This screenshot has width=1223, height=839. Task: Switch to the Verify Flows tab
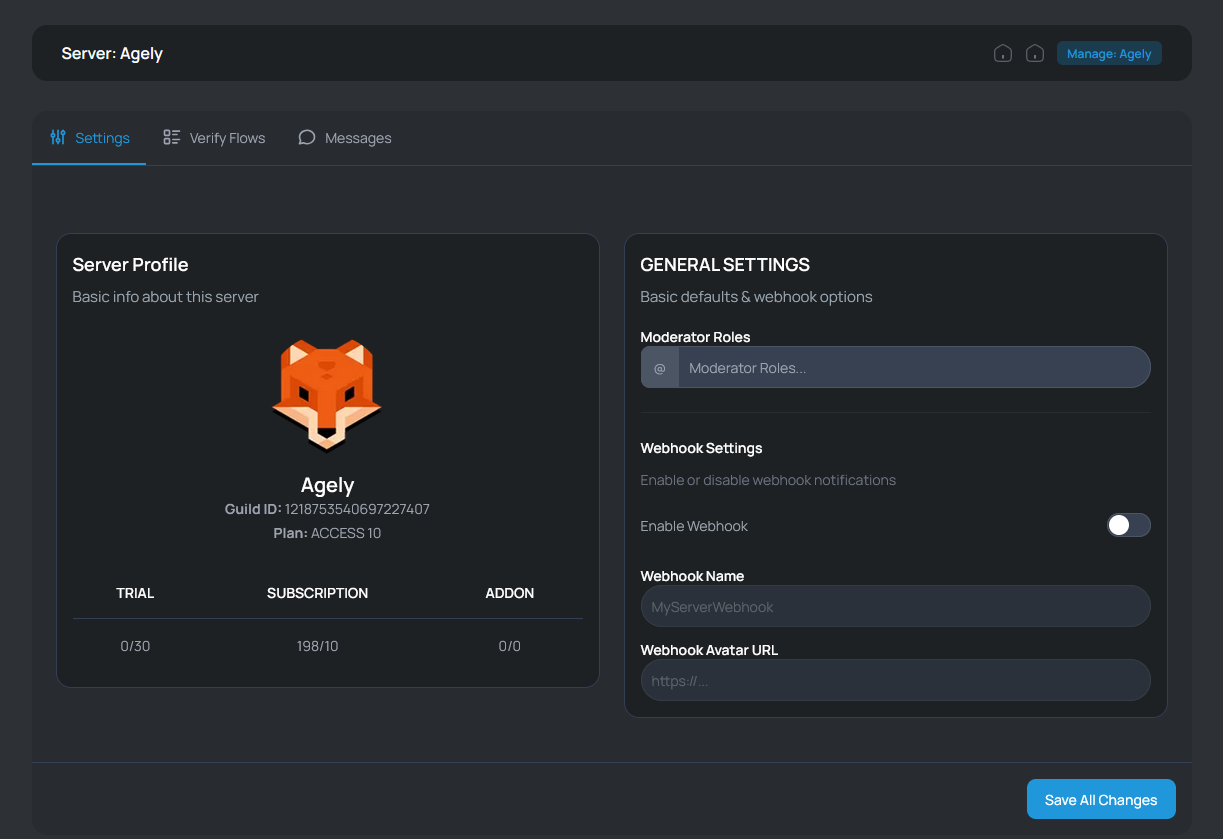(x=227, y=137)
